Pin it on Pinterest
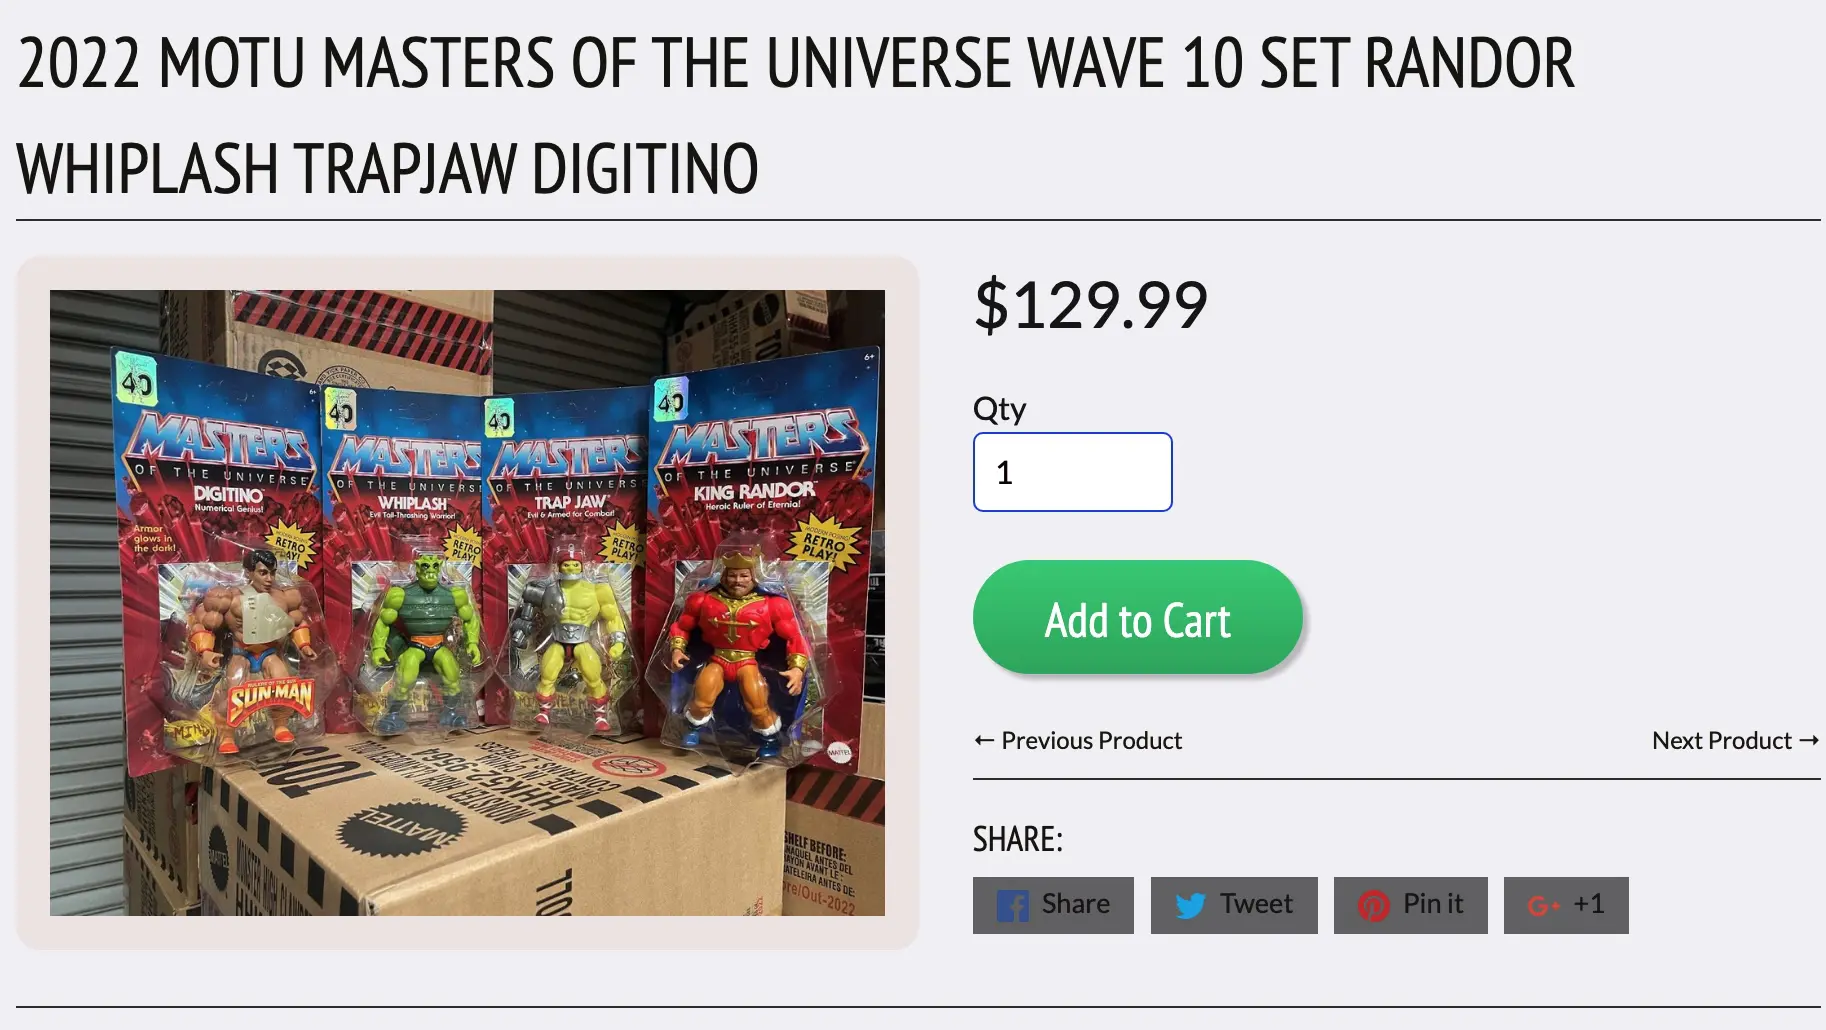This screenshot has width=1826, height=1030. click(x=1411, y=905)
